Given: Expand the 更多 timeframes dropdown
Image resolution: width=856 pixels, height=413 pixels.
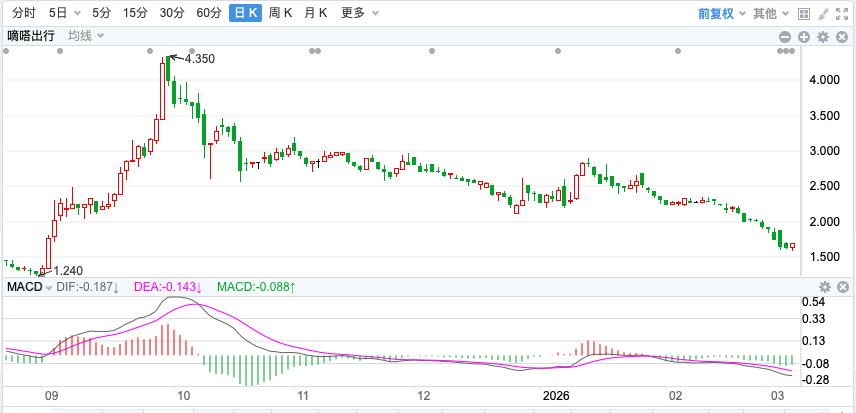Looking at the screenshot, I should click(x=358, y=14).
